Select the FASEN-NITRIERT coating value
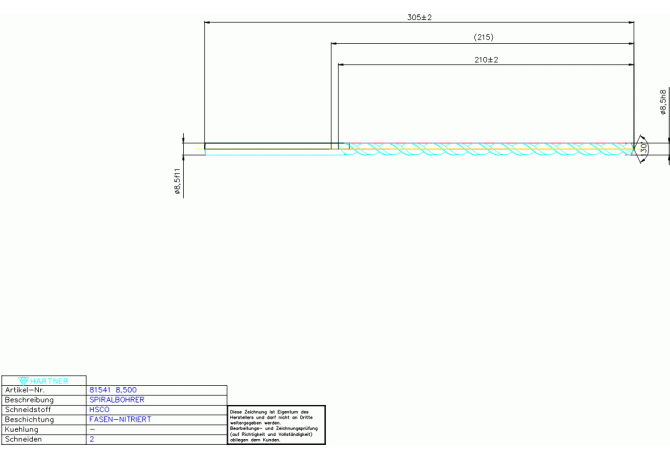The image size is (670, 460). pos(120,420)
